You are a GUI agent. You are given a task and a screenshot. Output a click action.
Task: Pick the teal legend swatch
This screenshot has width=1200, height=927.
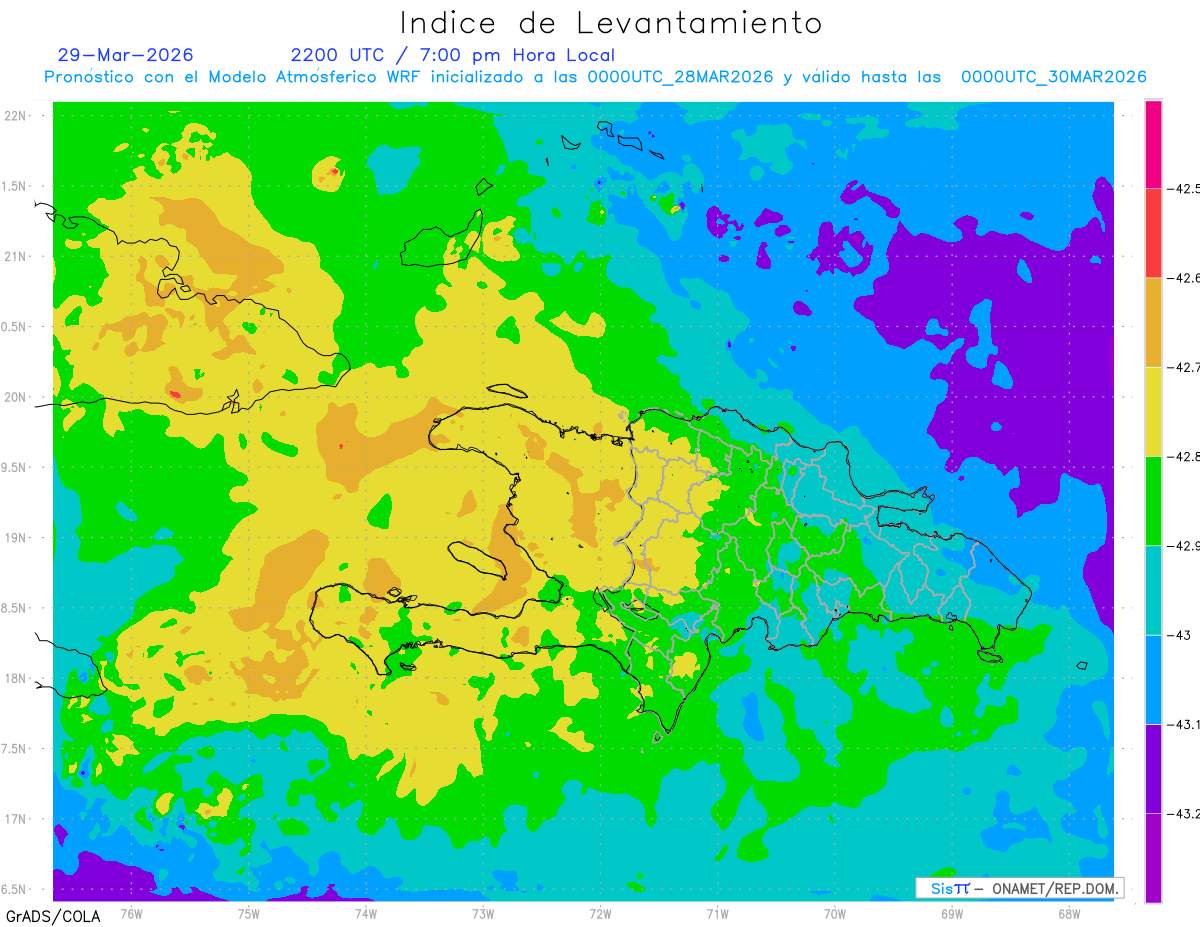click(1153, 590)
